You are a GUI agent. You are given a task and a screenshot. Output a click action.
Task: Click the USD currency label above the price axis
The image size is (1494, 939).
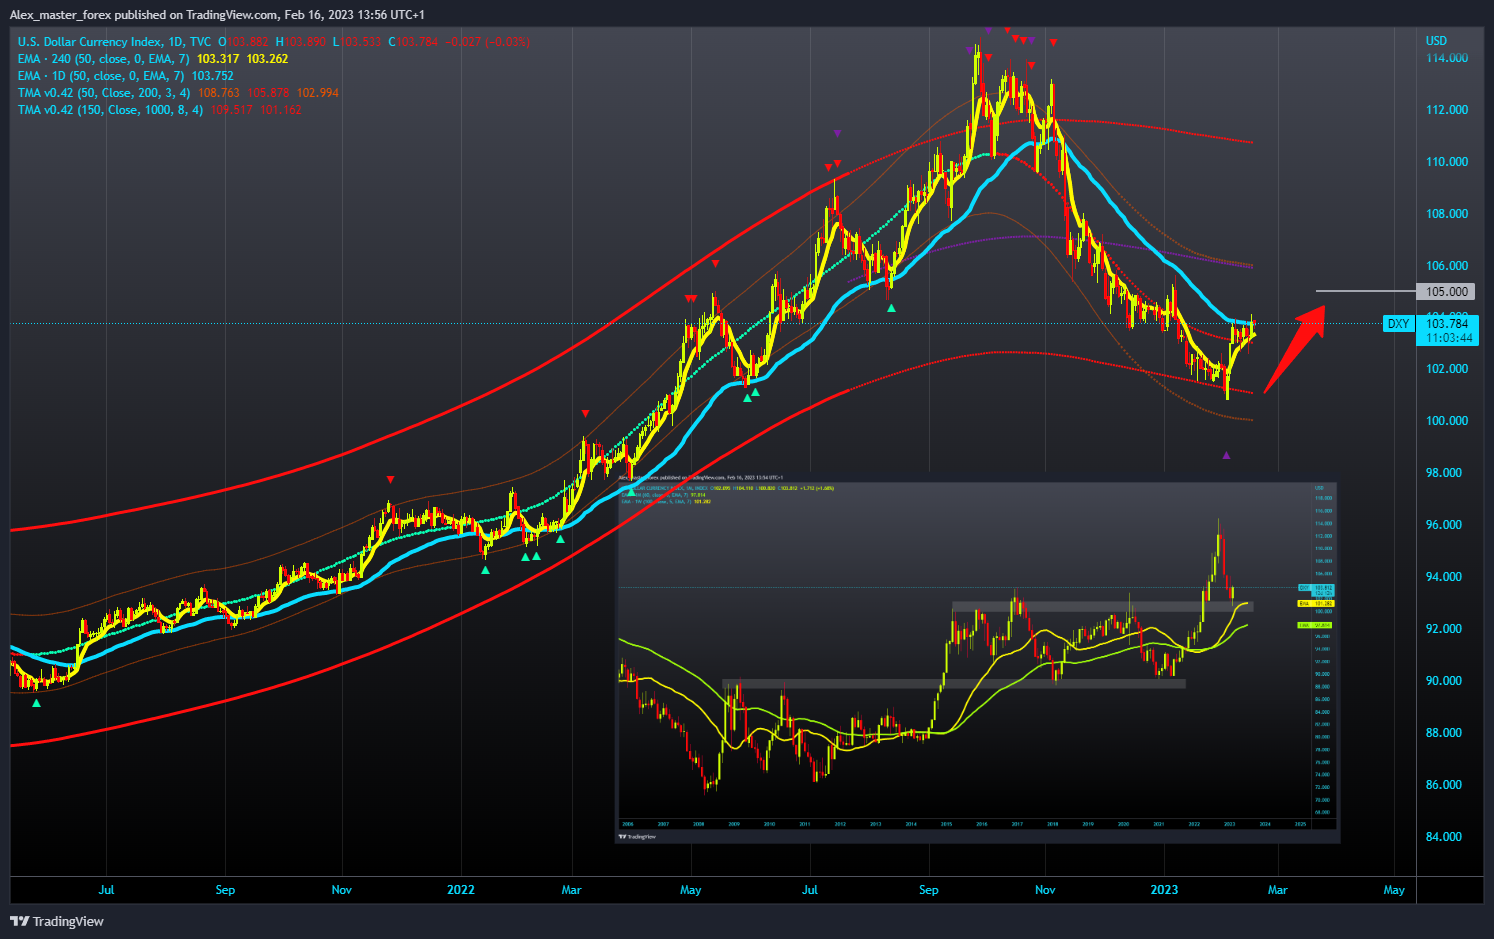(1436, 41)
